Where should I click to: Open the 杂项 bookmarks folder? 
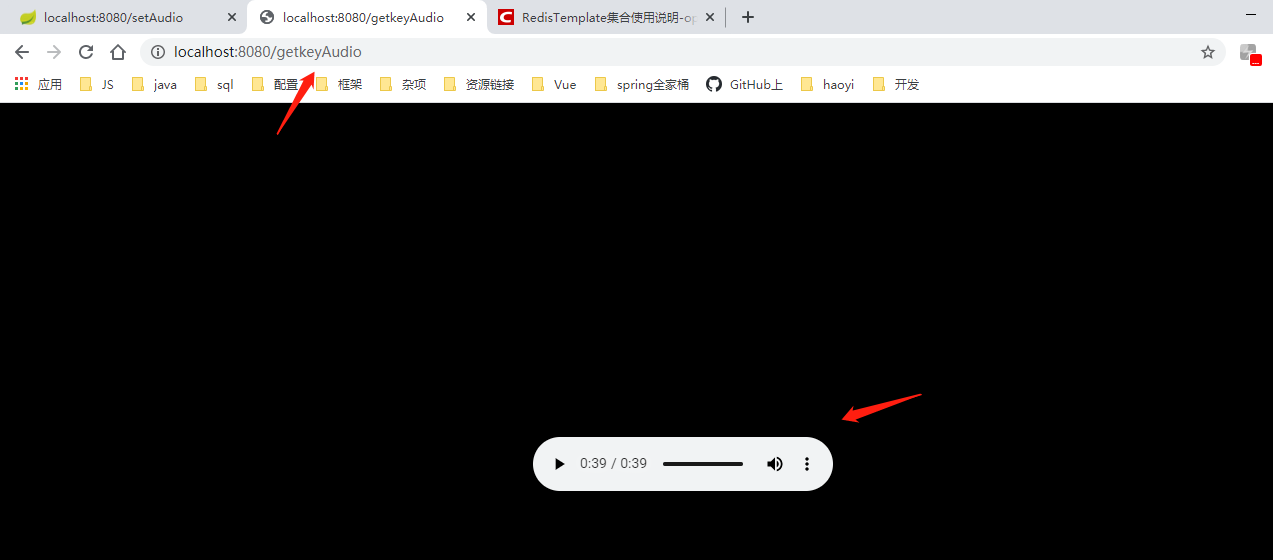[403, 85]
